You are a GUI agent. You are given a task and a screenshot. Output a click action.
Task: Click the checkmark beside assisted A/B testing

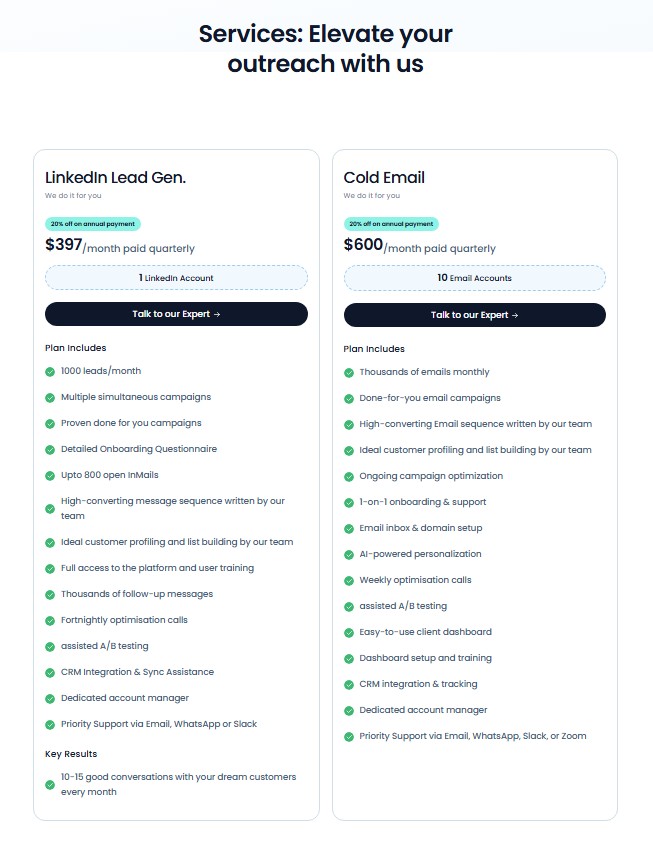point(49,646)
